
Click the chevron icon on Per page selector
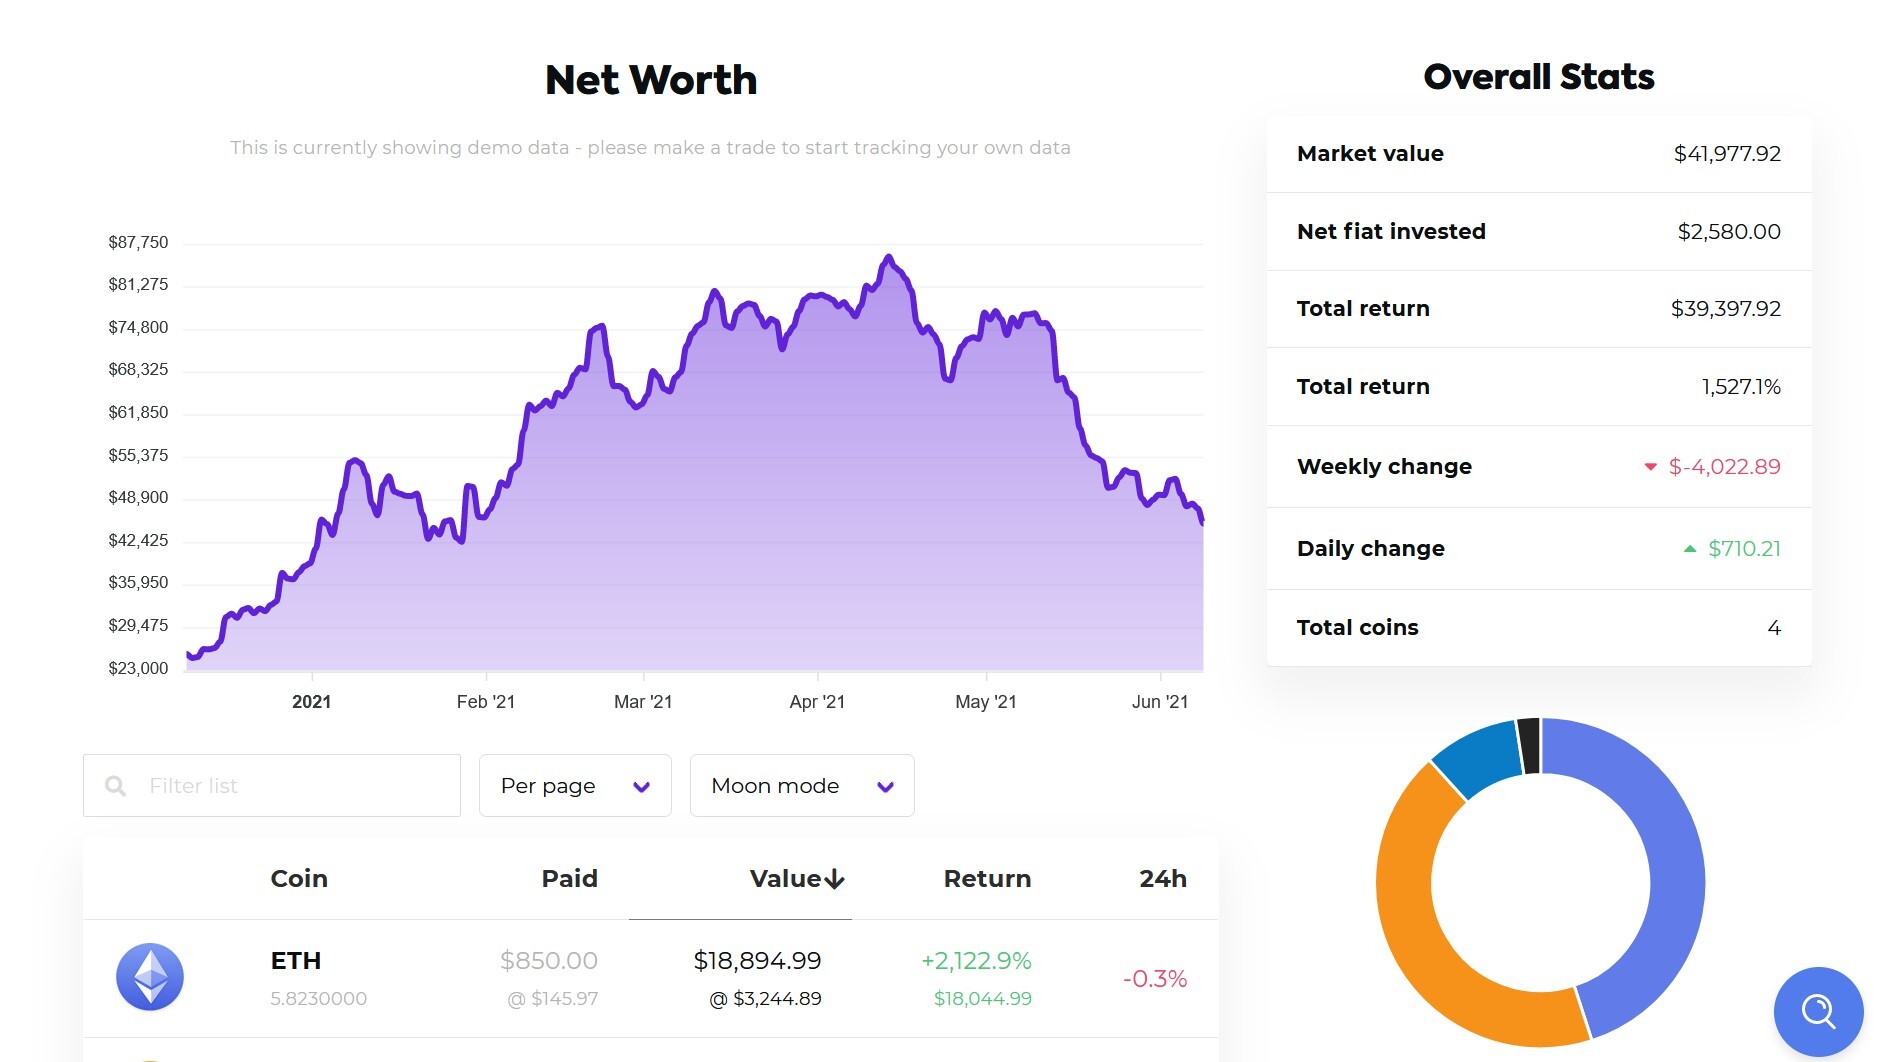click(641, 786)
